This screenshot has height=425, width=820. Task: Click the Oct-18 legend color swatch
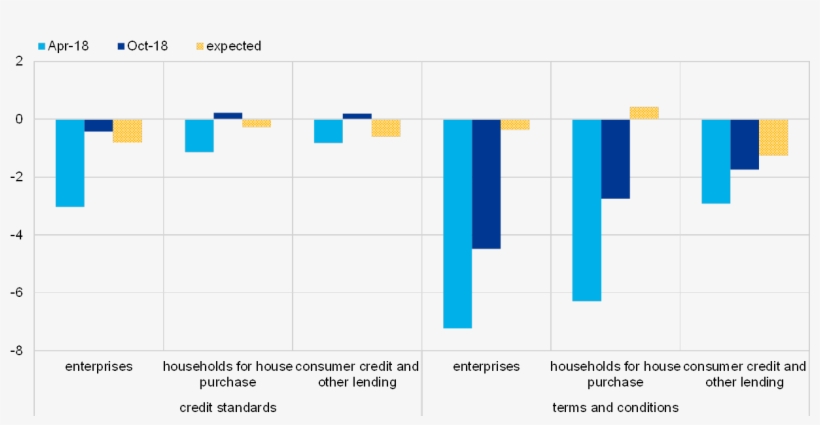click(x=121, y=46)
